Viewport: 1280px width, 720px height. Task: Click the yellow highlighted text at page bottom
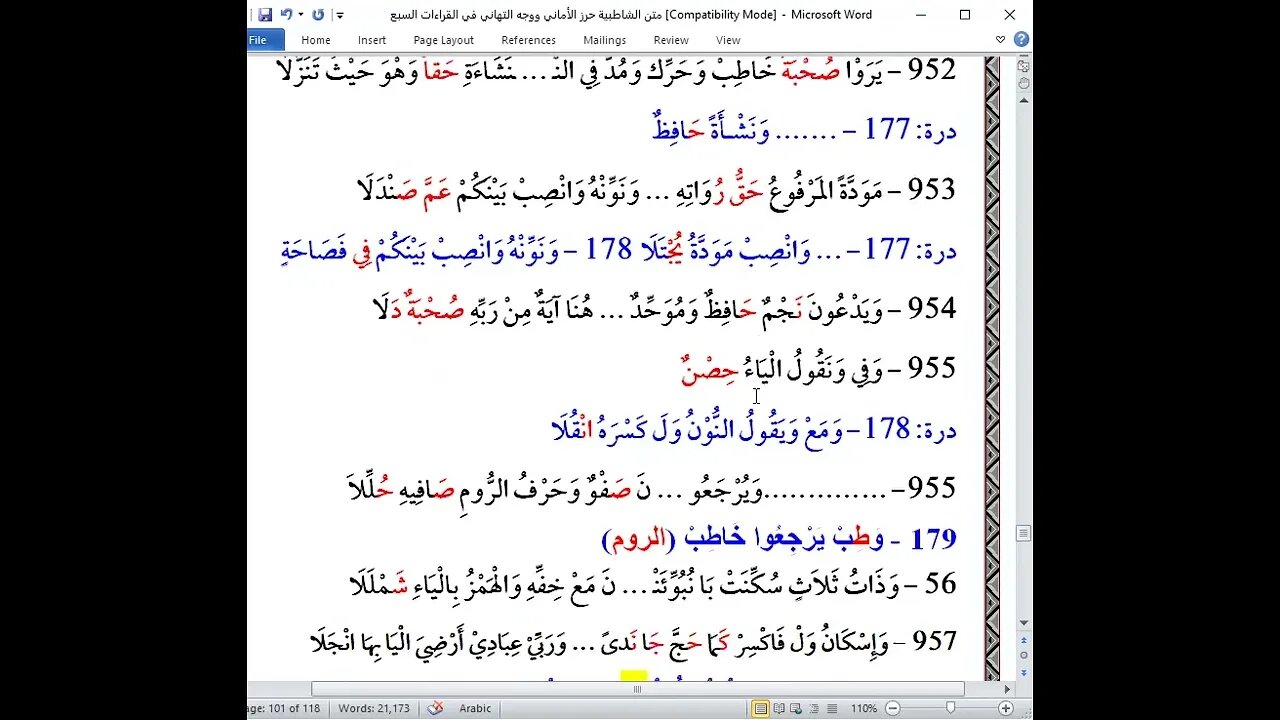[634, 676]
